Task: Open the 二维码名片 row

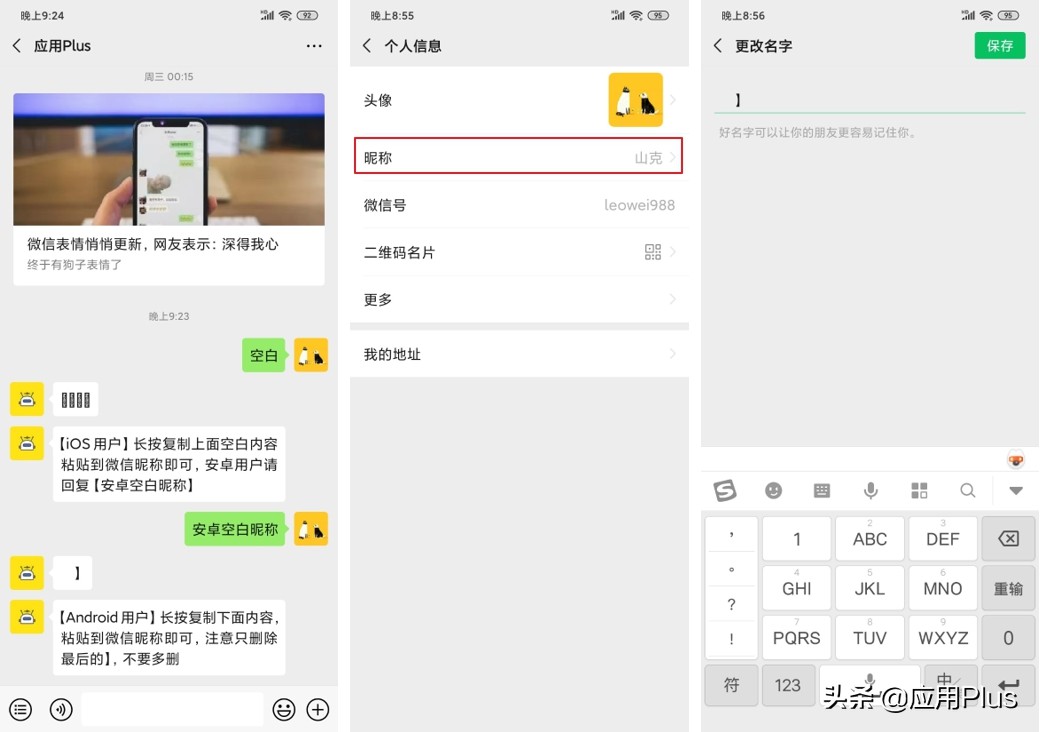Action: click(x=519, y=252)
